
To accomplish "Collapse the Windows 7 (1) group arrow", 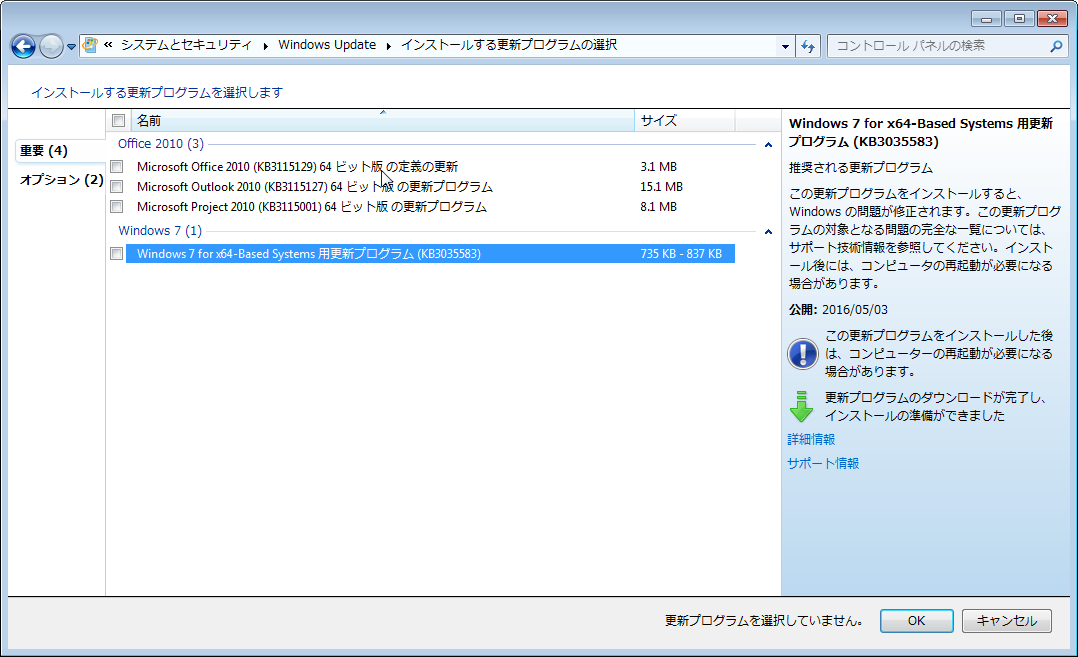I will pyautogui.click(x=768, y=232).
